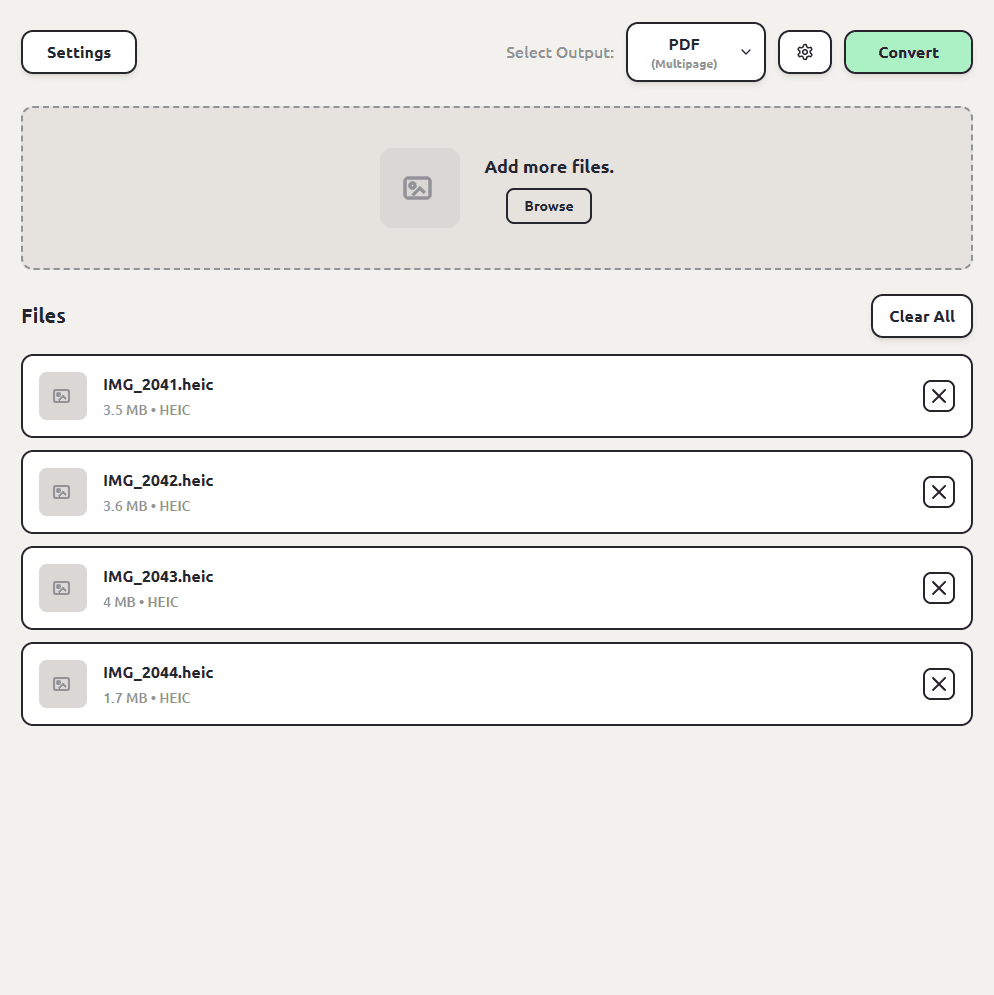
Task: Remove IMG_2042.heic from the list
Action: click(x=938, y=492)
